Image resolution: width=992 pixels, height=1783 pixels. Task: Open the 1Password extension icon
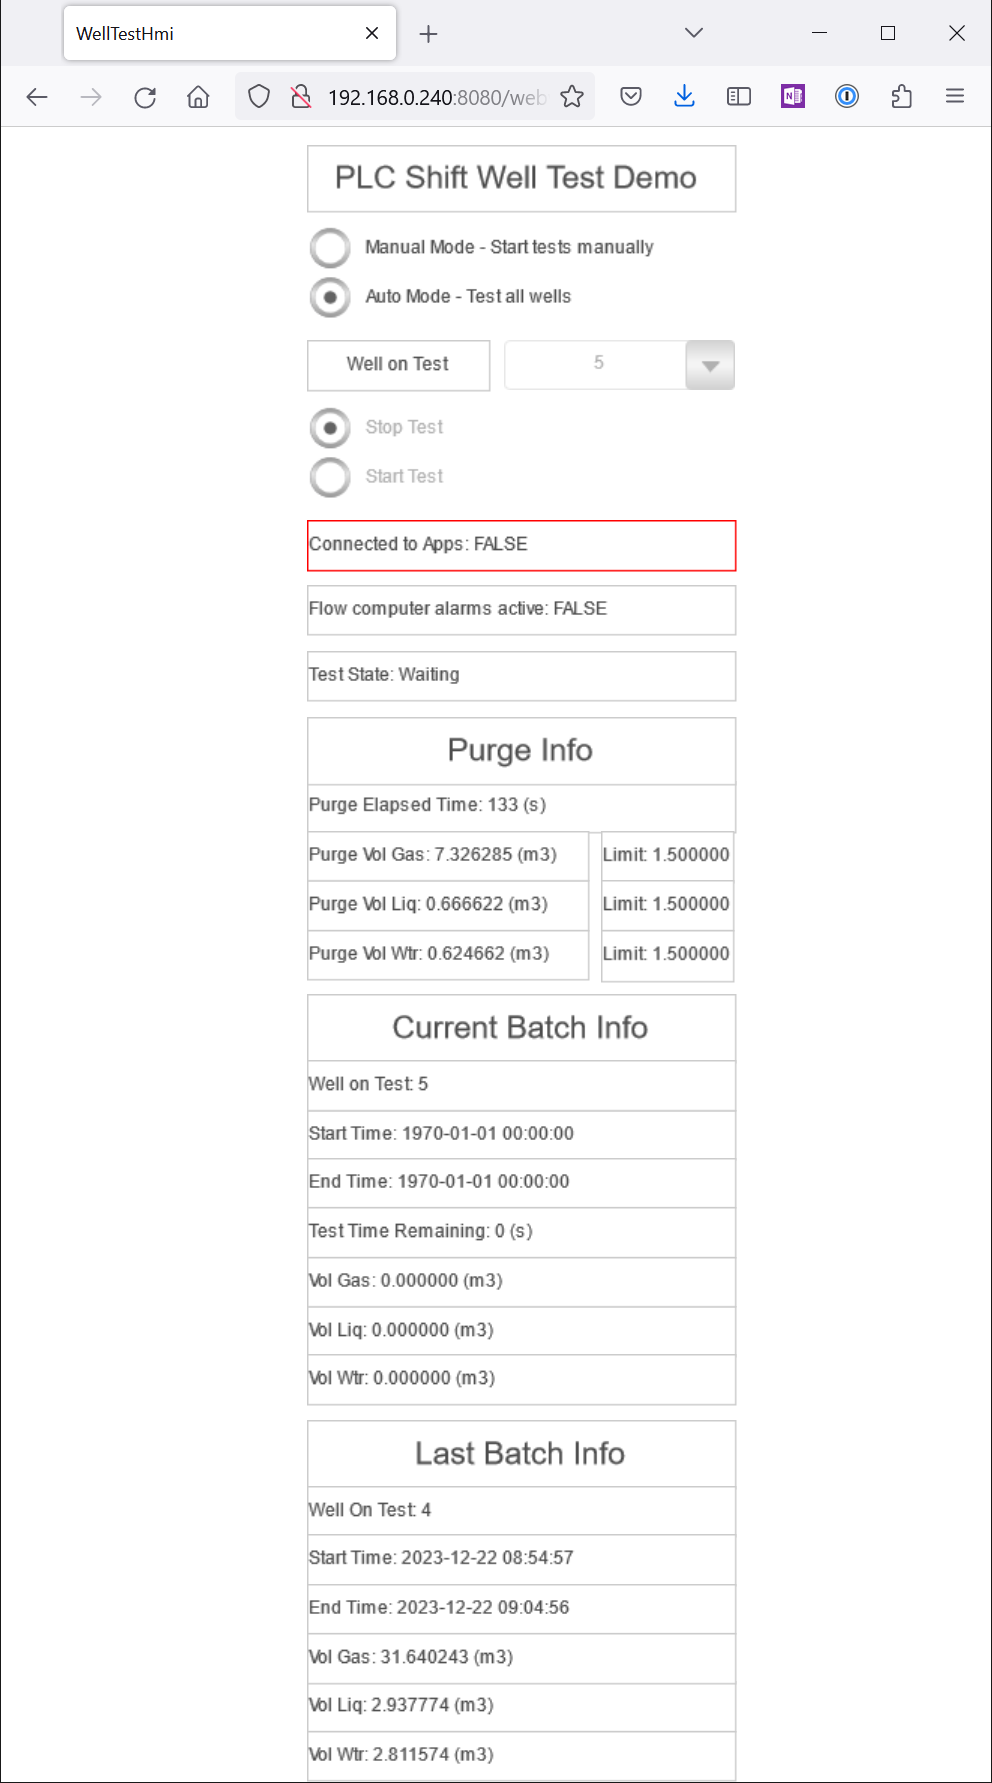[x=847, y=97]
